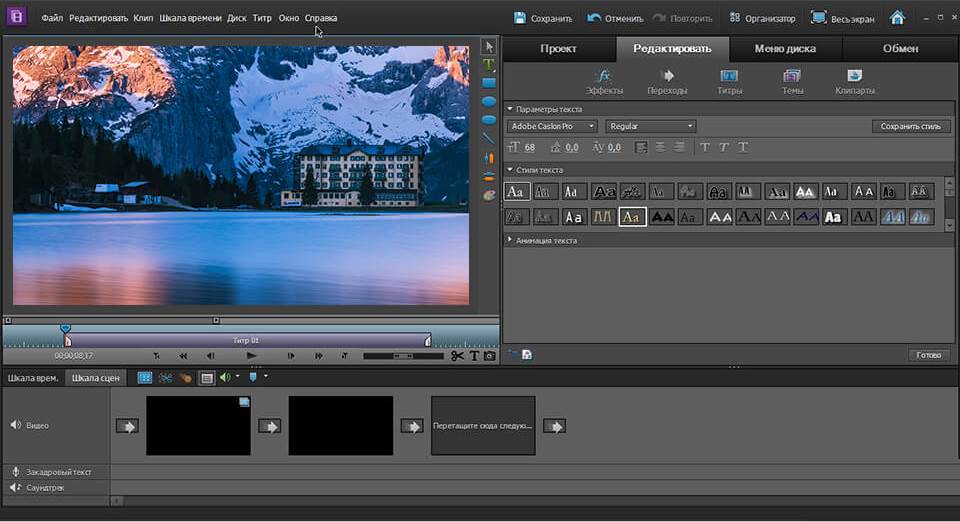Switch to the Обмен tab
This screenshot has width=960, height=522.
tap(900, 48)
